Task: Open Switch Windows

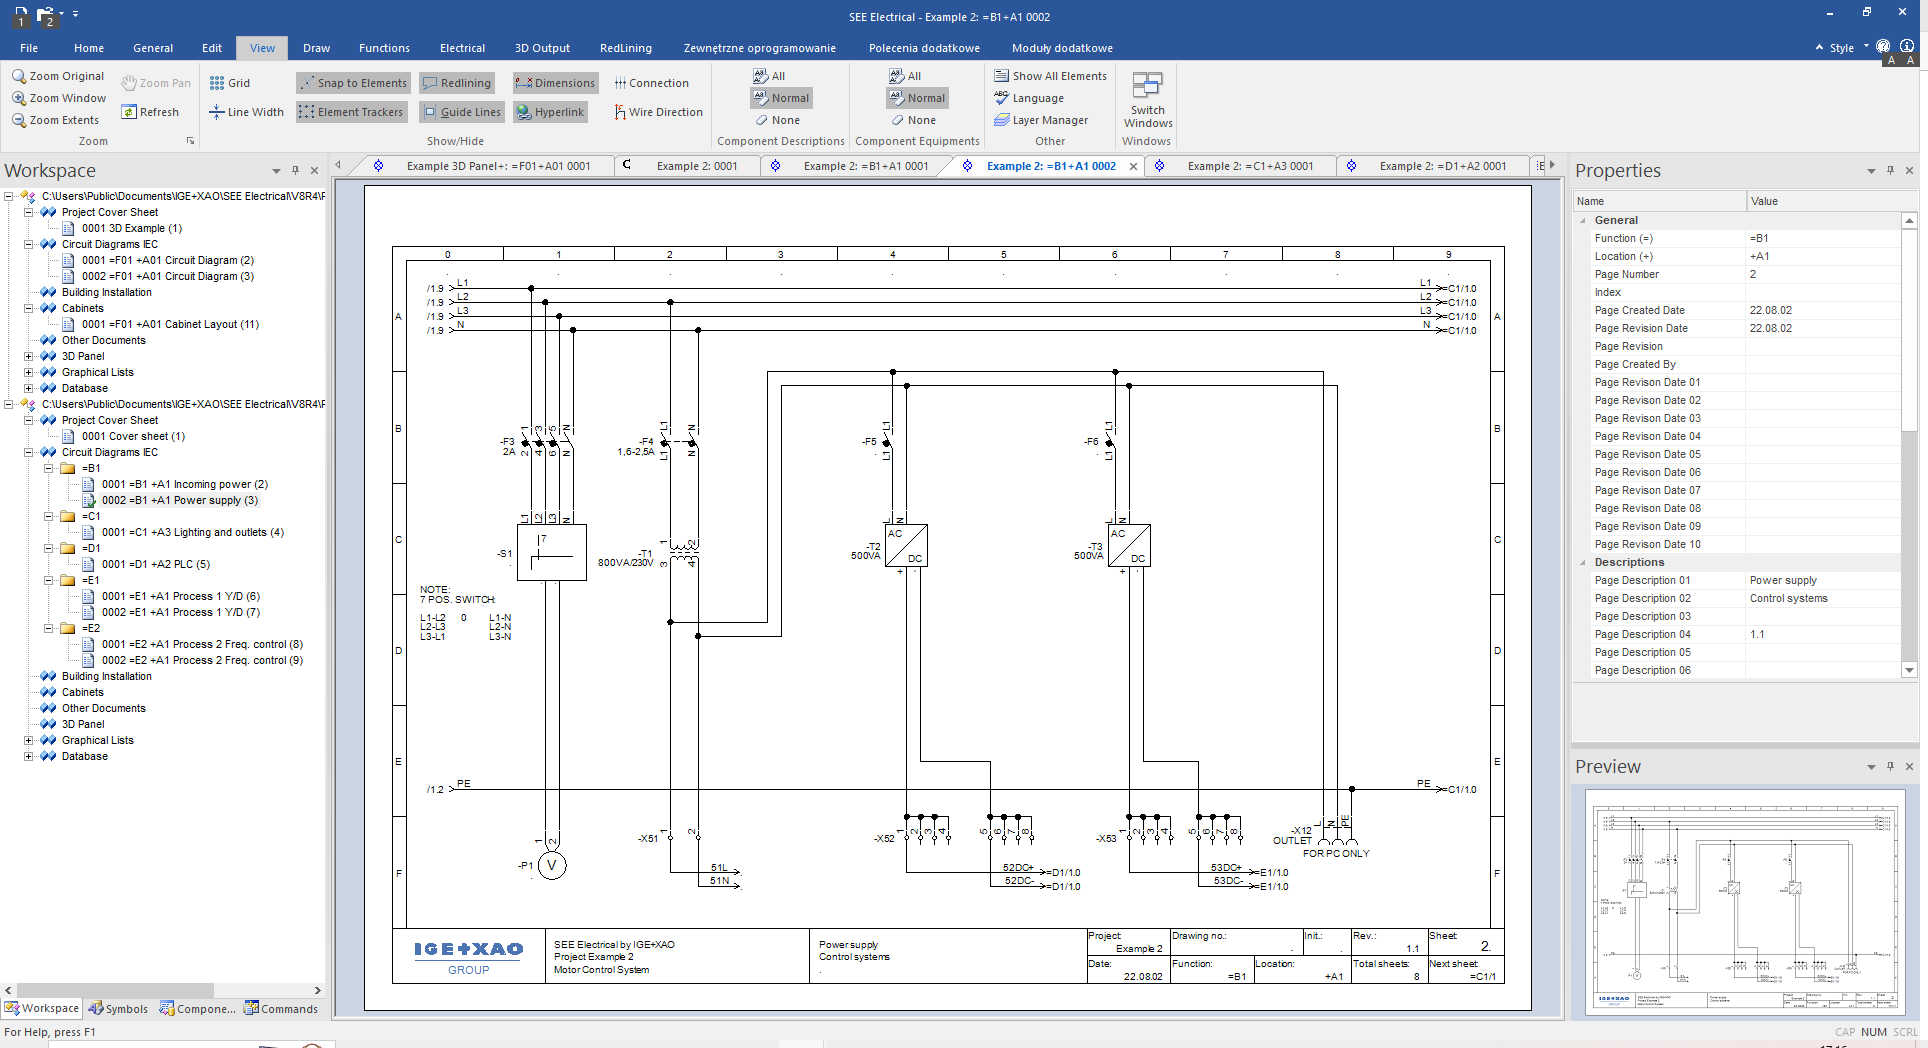Action: pos(1147,100)
